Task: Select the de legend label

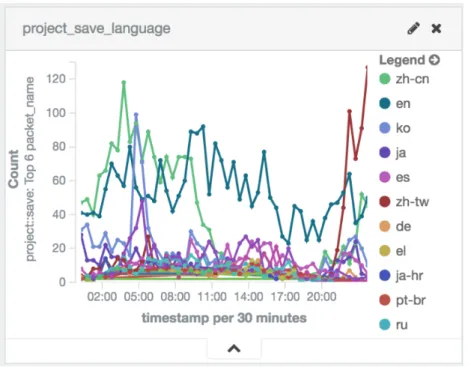Action: pos(403,226)
